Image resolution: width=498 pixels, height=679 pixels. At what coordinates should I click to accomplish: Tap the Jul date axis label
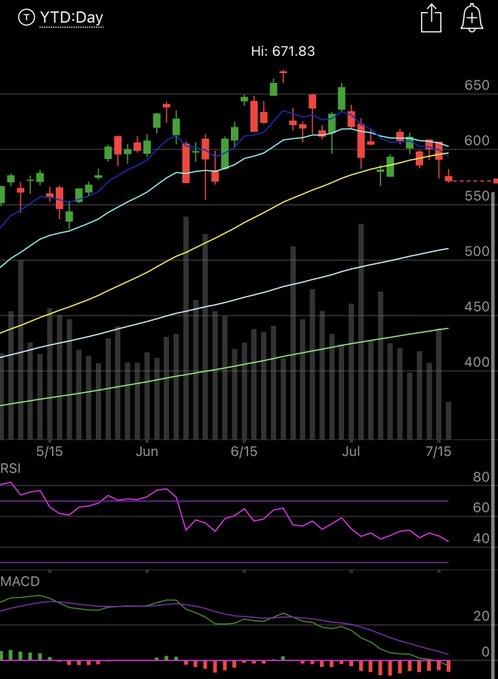(351, 452)
